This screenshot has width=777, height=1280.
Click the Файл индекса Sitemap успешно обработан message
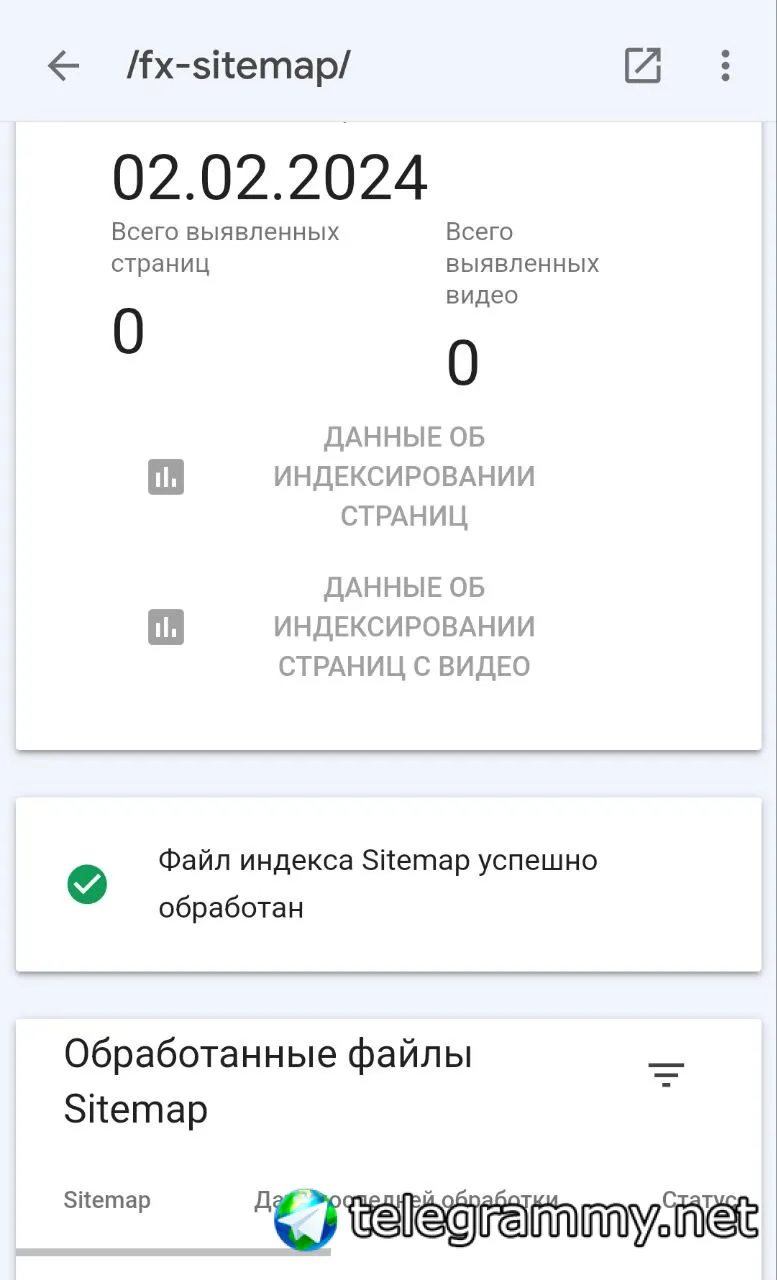(378, 884)
